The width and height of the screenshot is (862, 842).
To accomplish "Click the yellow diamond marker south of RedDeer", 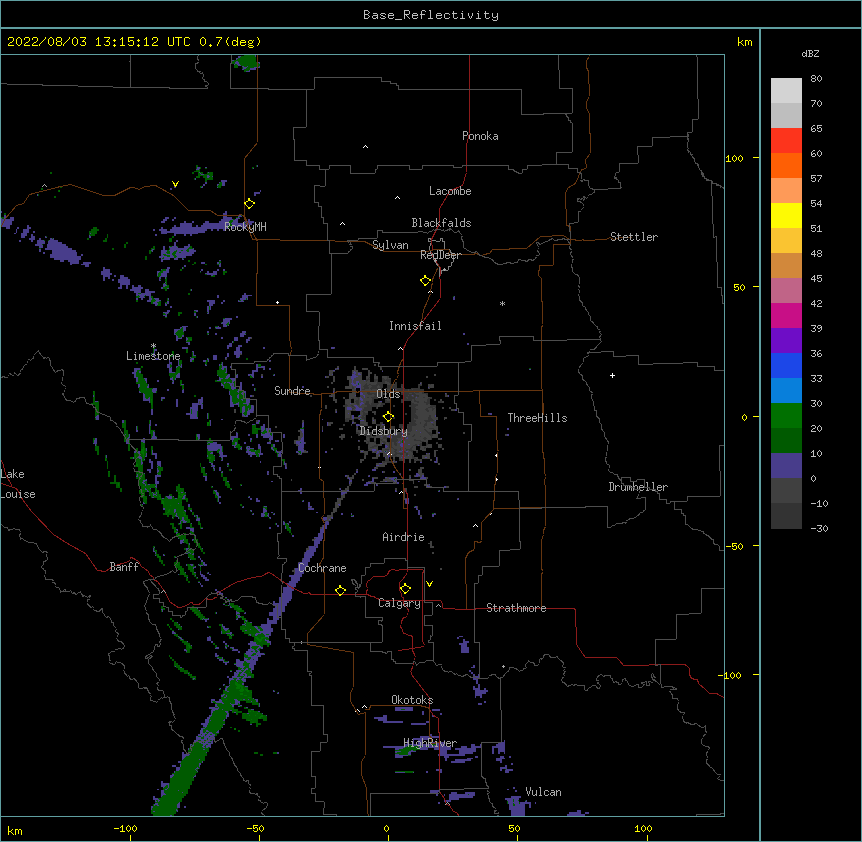I will click(x=426, y=281).
